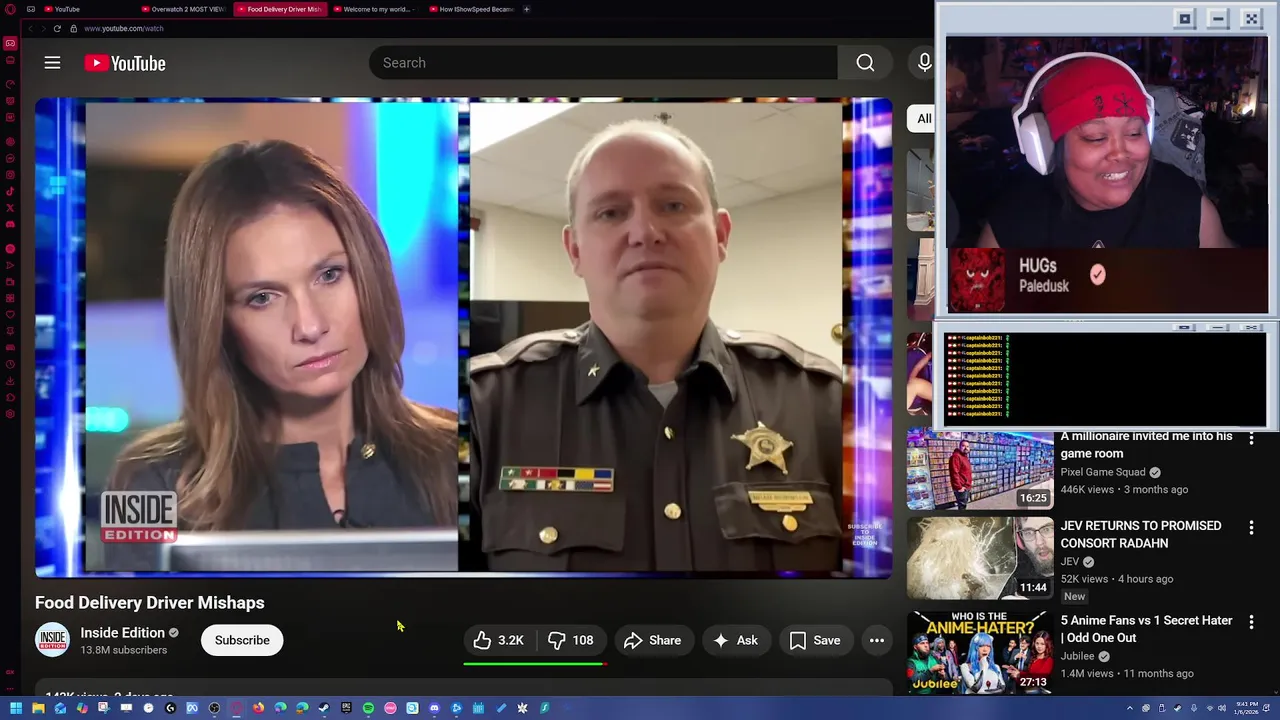The image size is (1280, 720).
Task: Go forward with the browser forward arrow
Action: click(x=43, y=28)
